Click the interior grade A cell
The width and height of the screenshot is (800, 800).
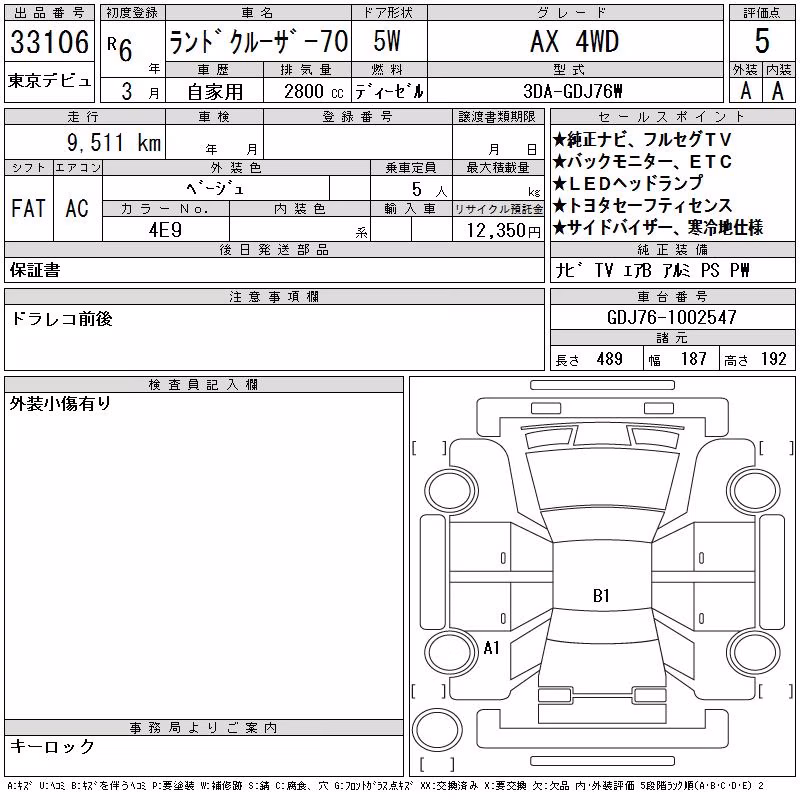tap(778, 91)
